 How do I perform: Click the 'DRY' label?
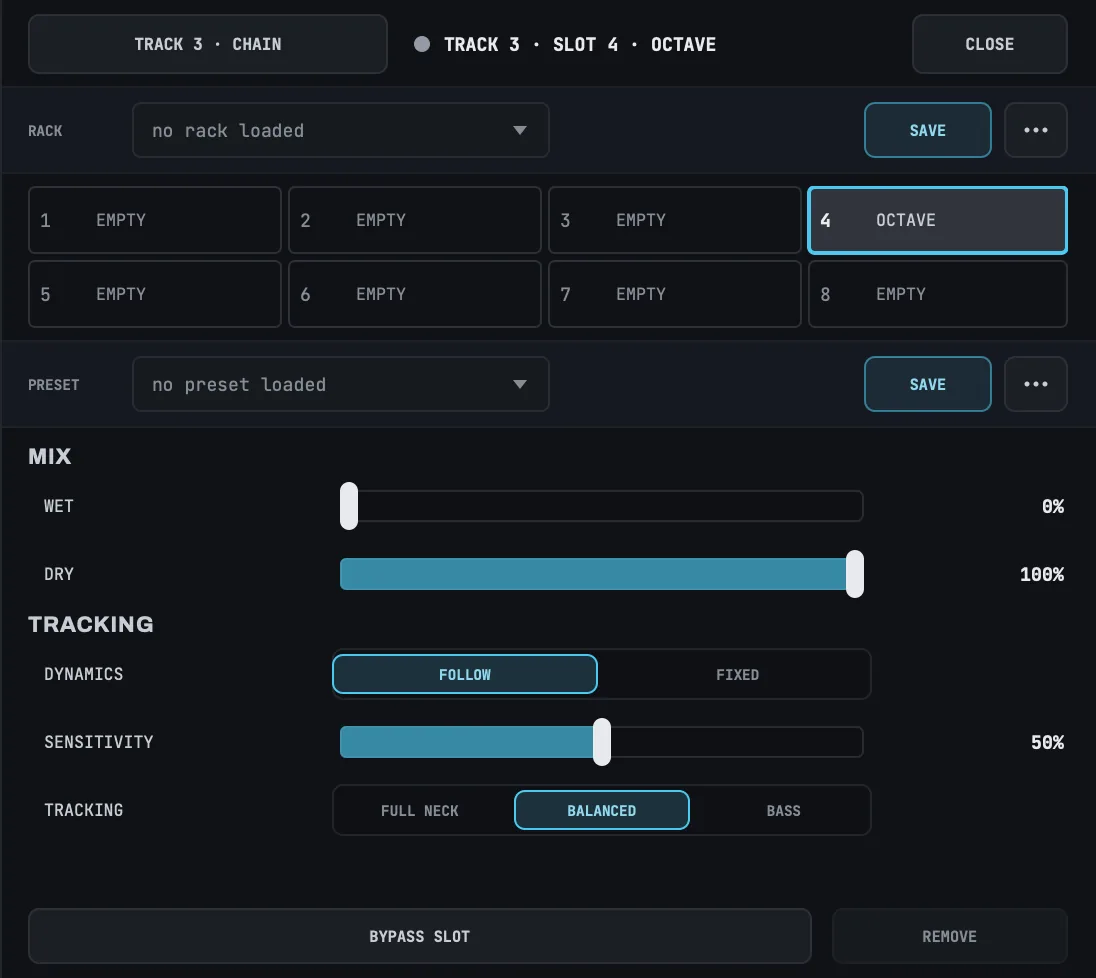coord(59,575)
